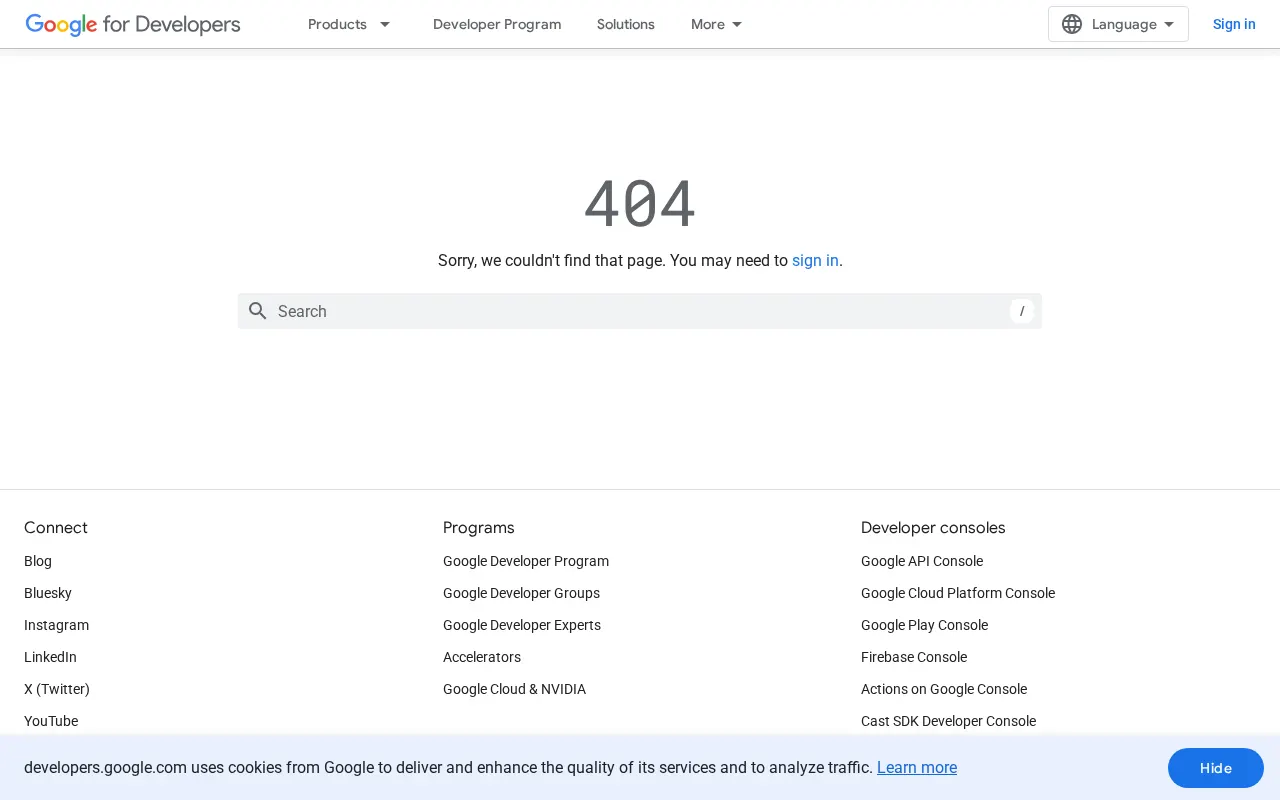Open Cast SDK Developer Console link
The width and height of the screenshot is (1280, 800).
point(948,721)
